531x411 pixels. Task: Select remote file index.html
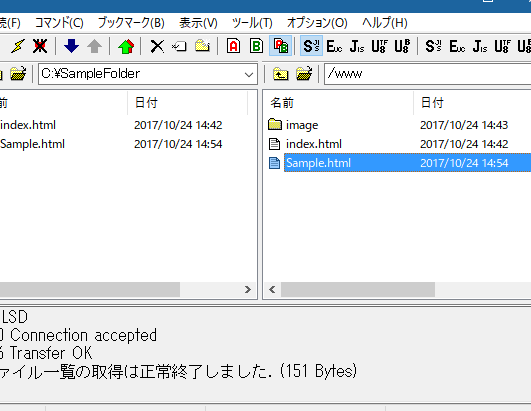click(x=314, y=144)
